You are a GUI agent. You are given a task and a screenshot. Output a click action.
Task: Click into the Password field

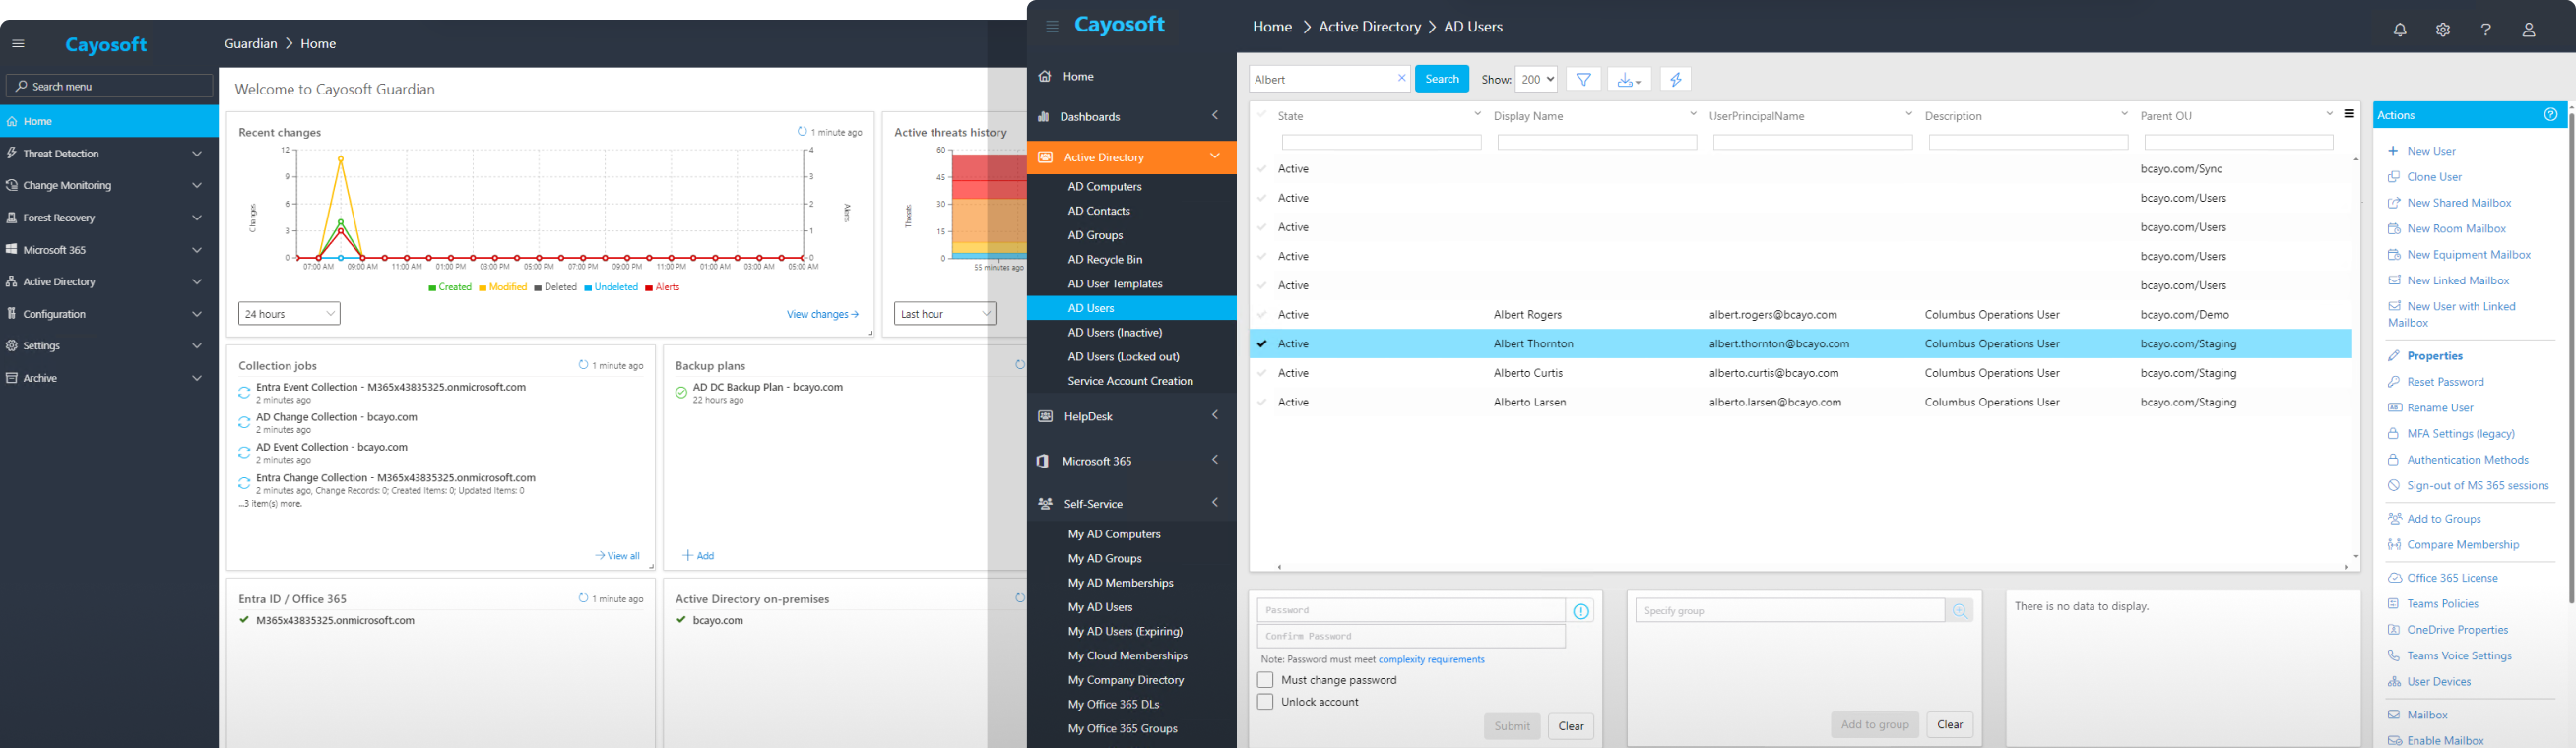click(x=1411, y=610)
